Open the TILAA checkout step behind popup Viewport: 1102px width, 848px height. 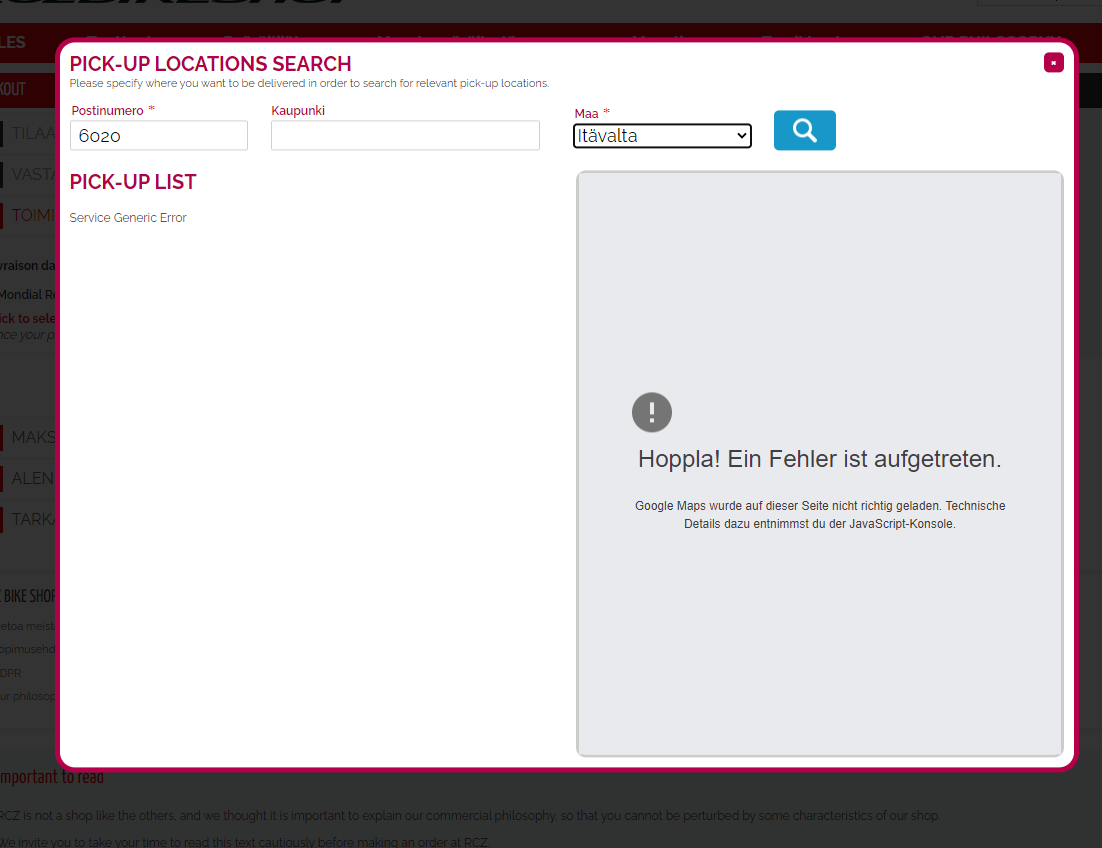pos(30,133)
